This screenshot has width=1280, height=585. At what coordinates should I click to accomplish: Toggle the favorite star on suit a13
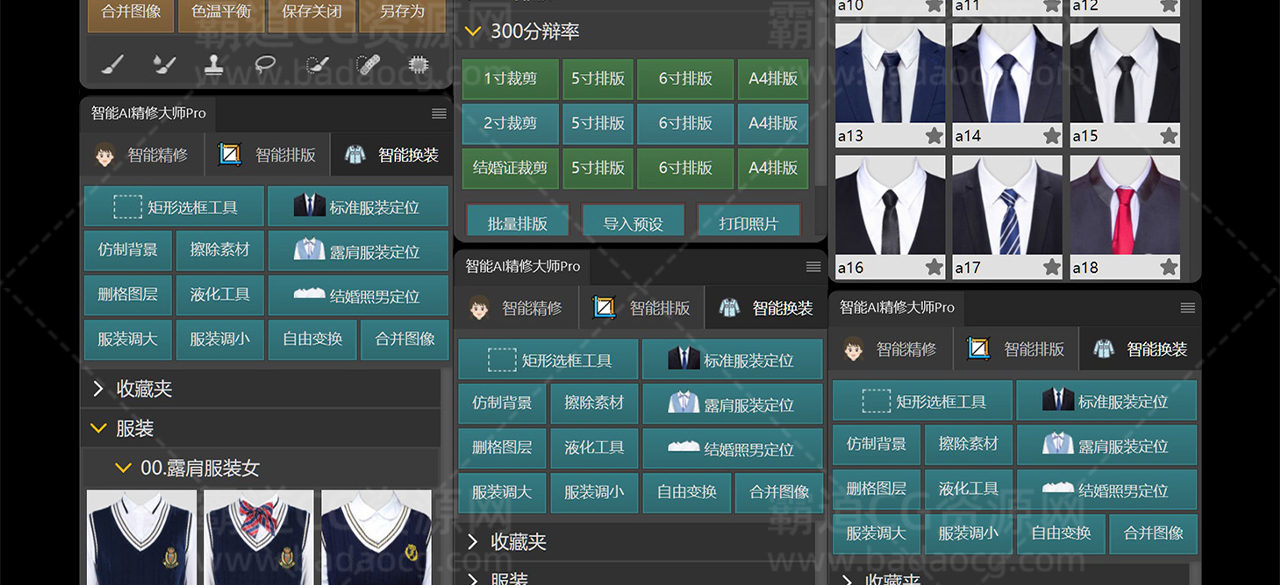click(x=934, y=136)
